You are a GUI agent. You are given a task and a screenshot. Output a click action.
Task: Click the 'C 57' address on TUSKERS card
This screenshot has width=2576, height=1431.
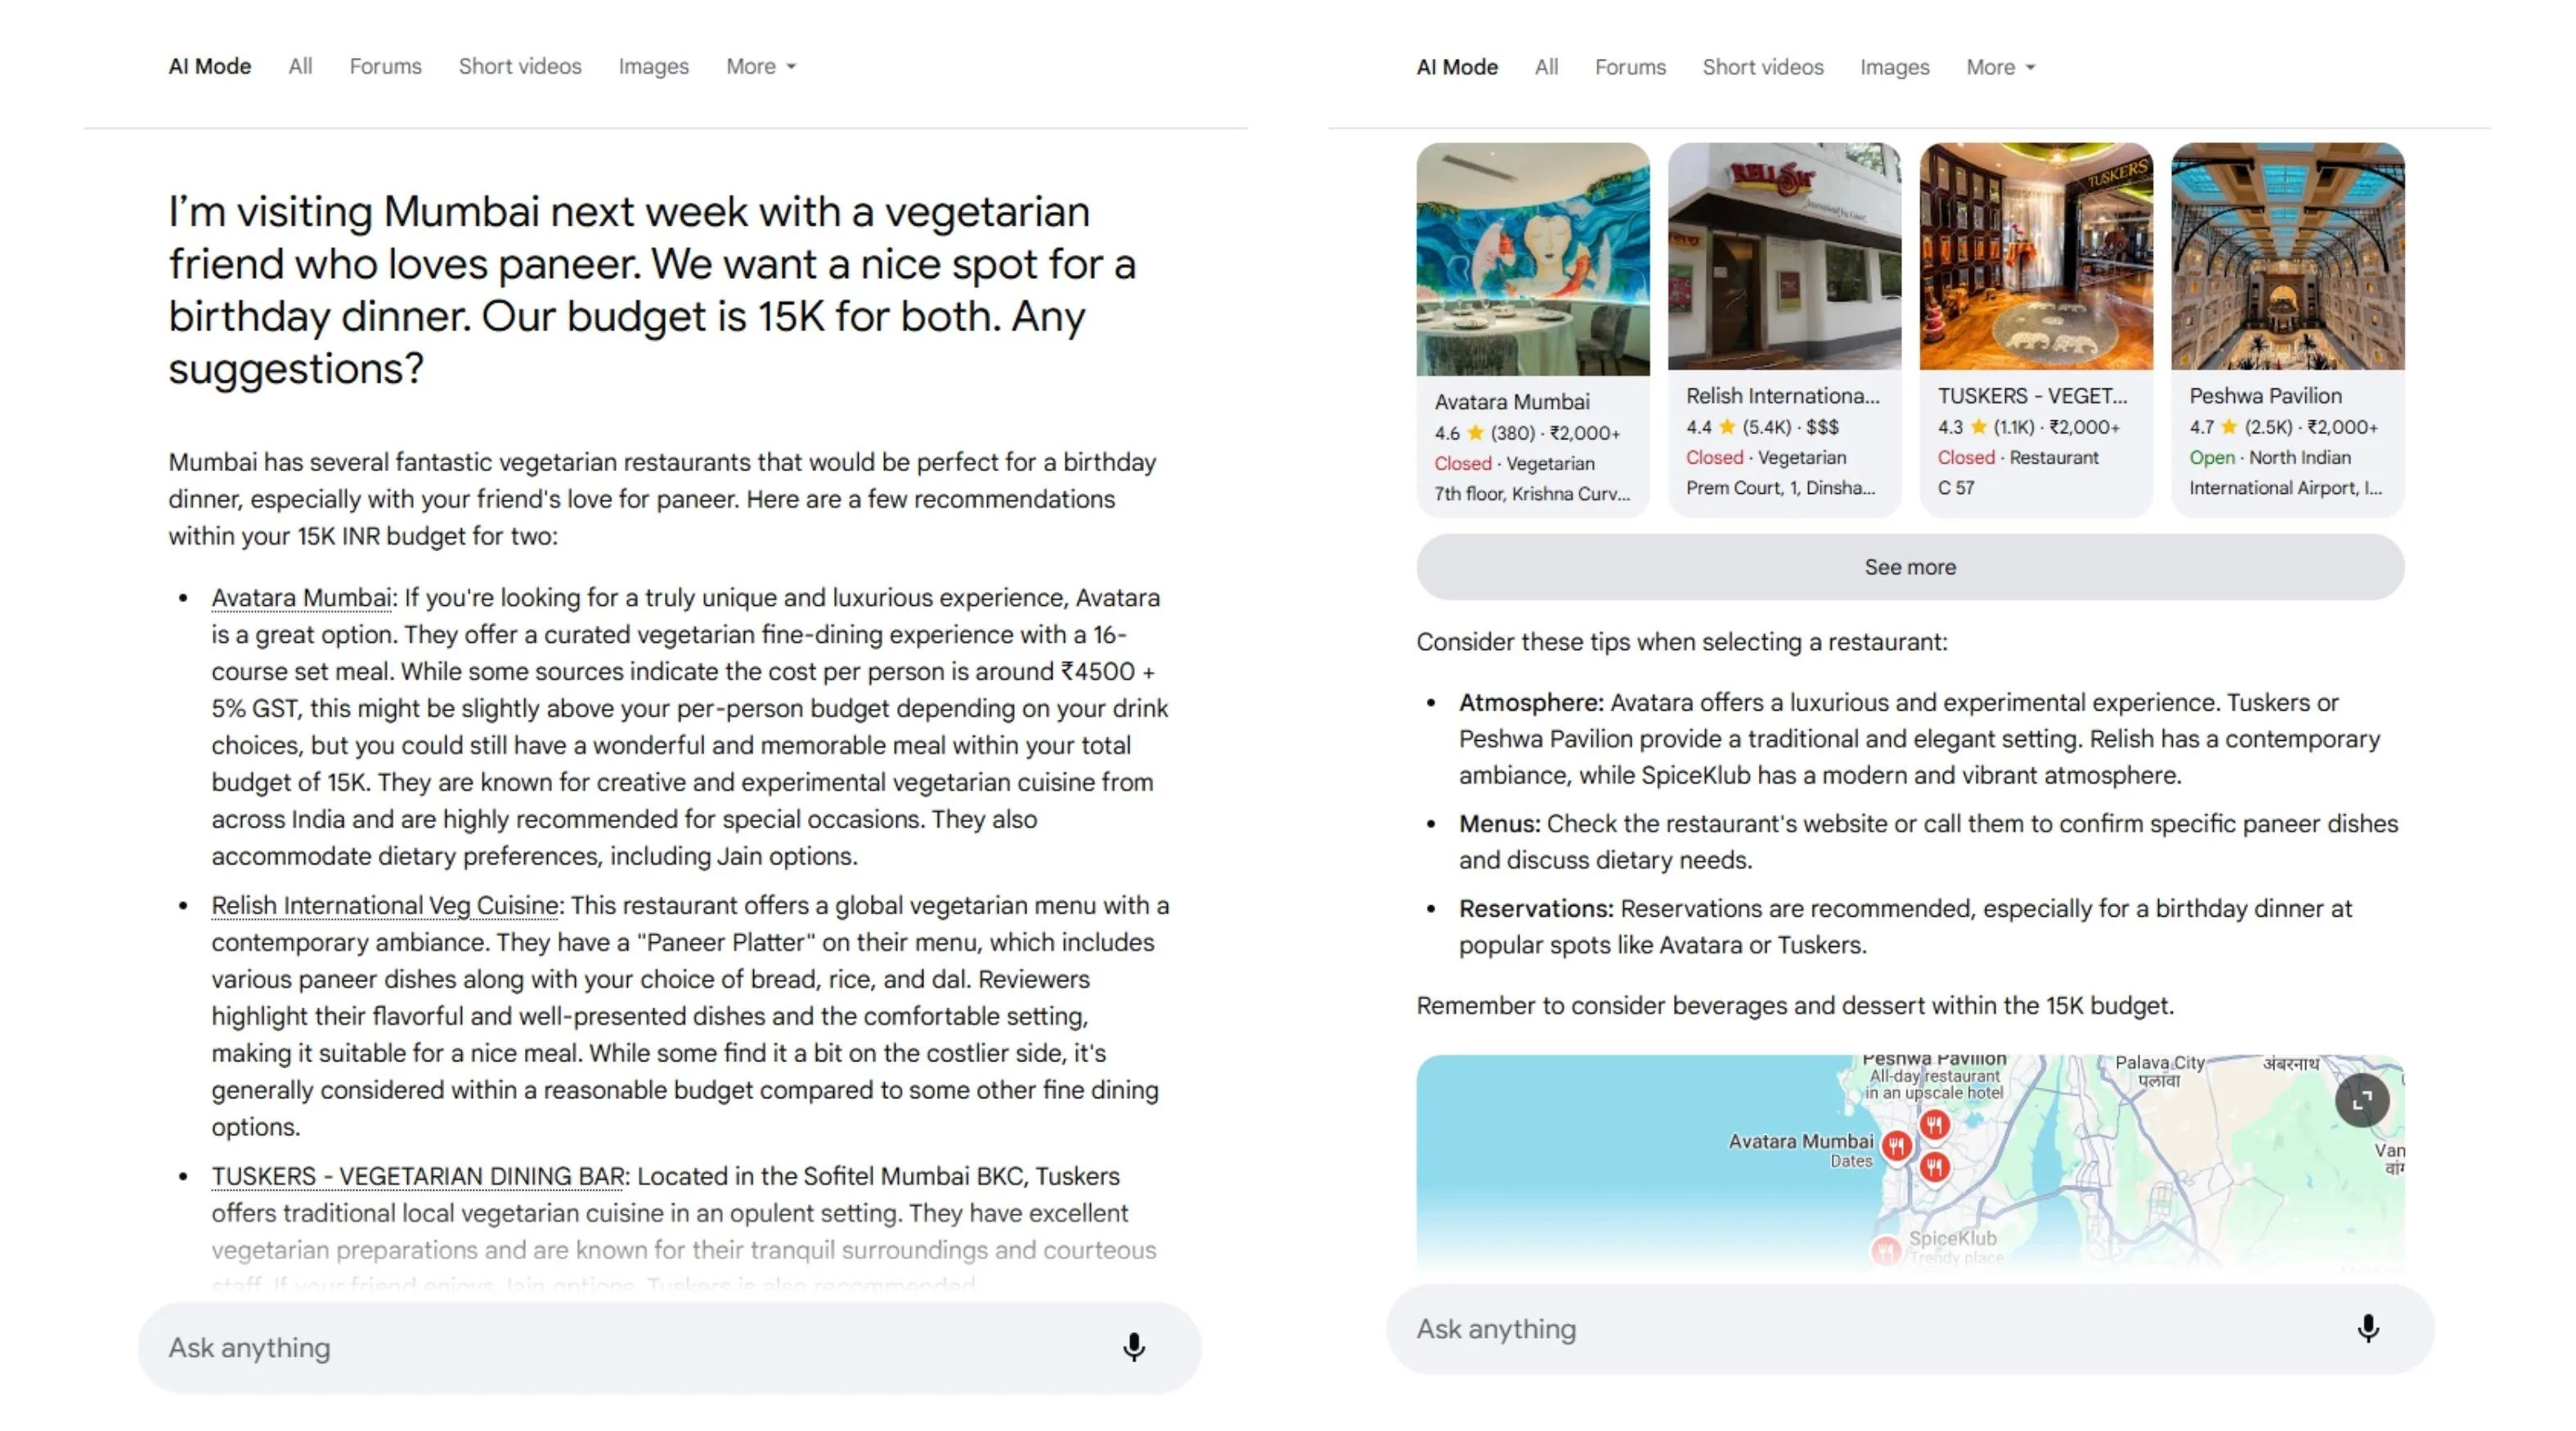[x=1956, y=488]
